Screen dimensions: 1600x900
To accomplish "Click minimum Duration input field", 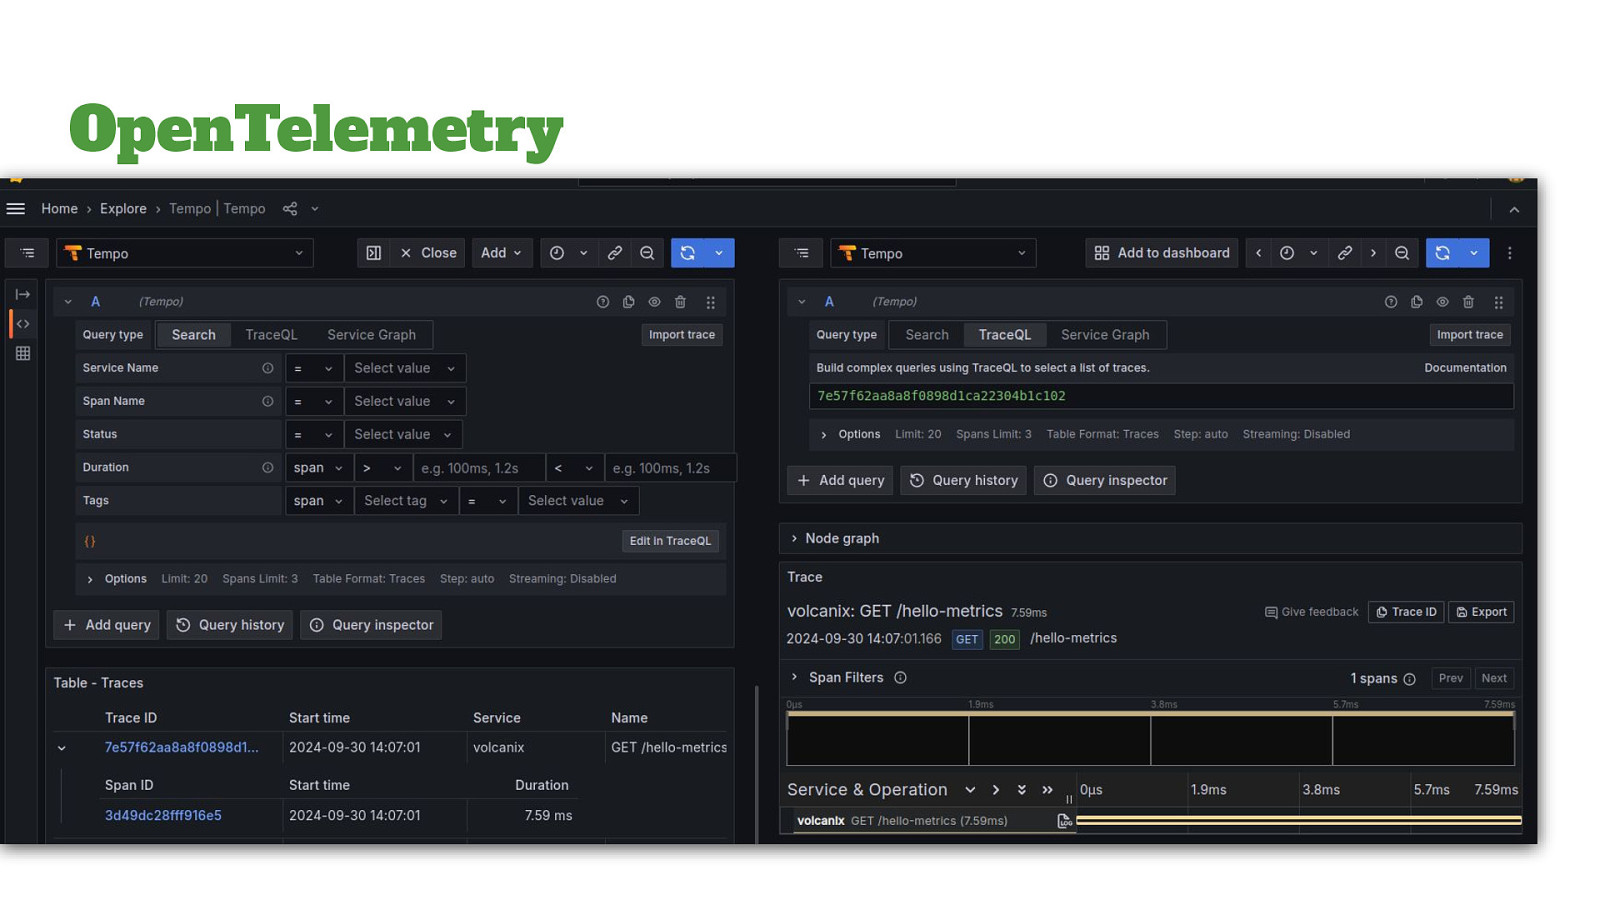I will coord(480,468).
